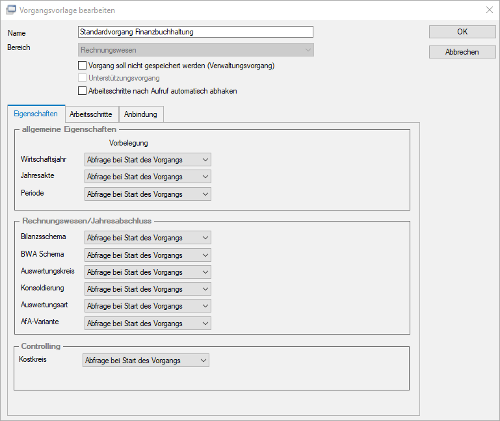
Task: Open the Kostkreis dropdown
Action: pos(146,360)
